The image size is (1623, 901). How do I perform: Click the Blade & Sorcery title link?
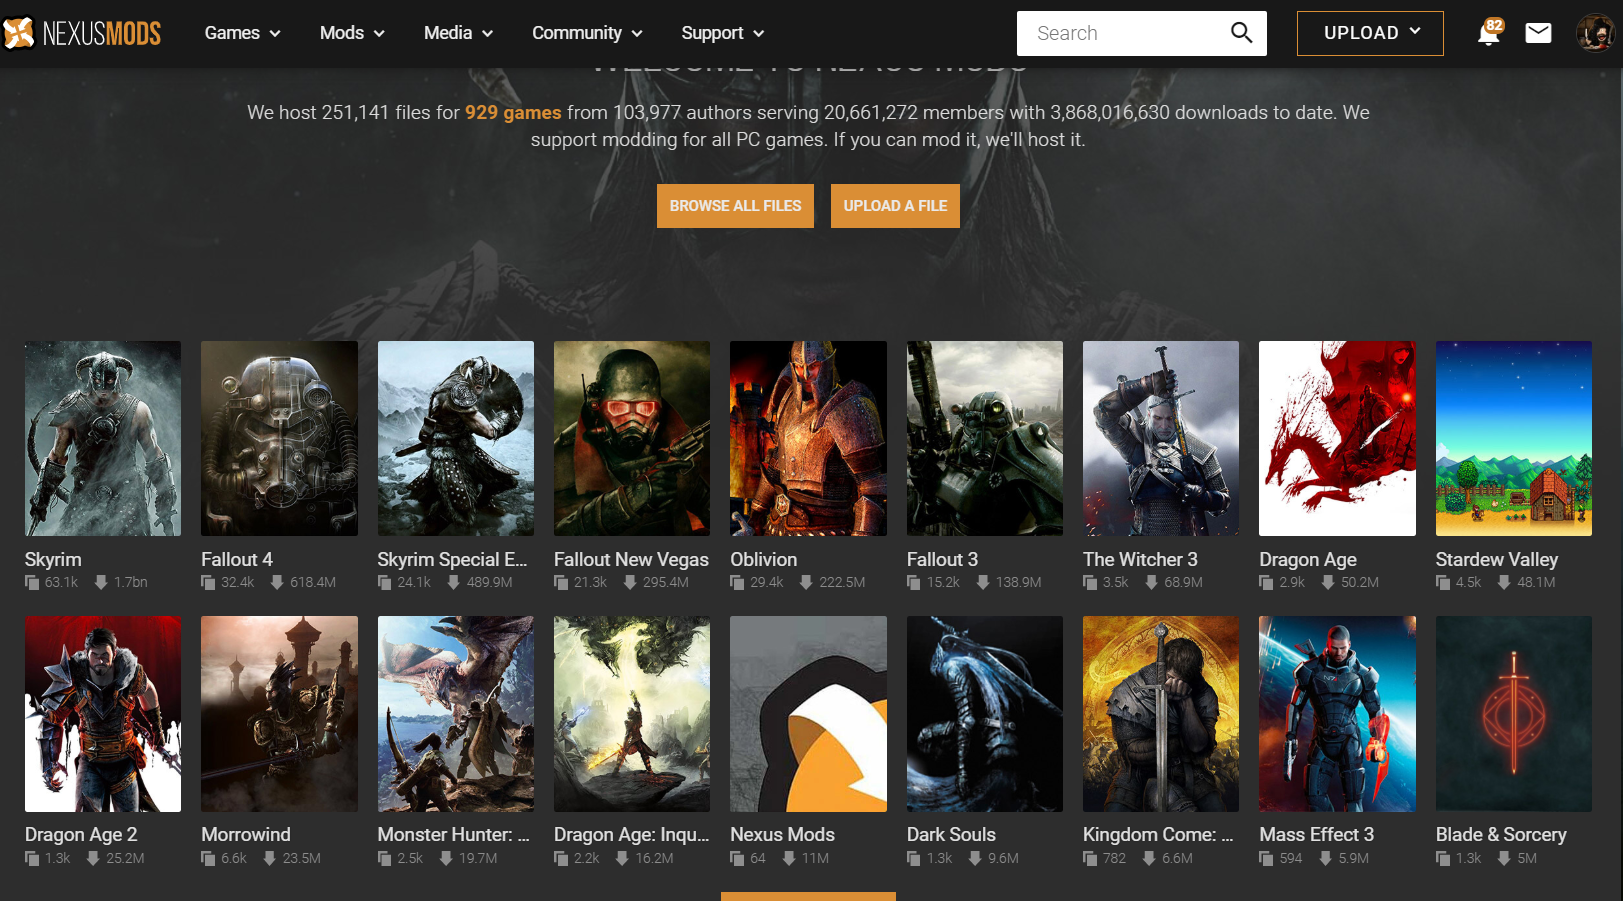(x=1501, y=834)
